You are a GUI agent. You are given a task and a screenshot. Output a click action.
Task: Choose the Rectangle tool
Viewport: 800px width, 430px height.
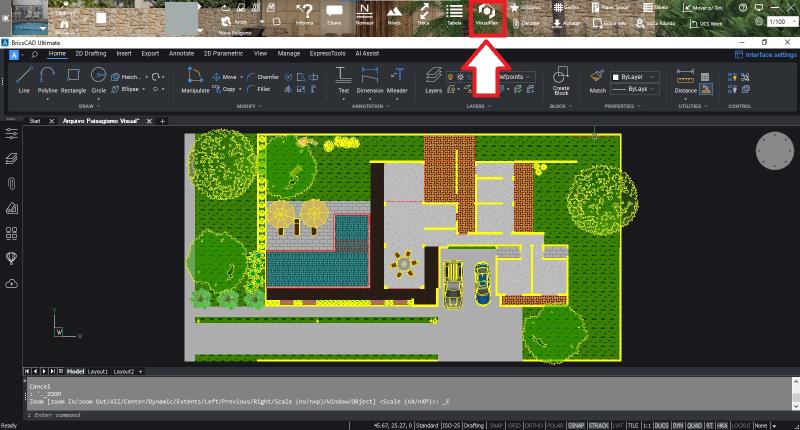point(73,80)
